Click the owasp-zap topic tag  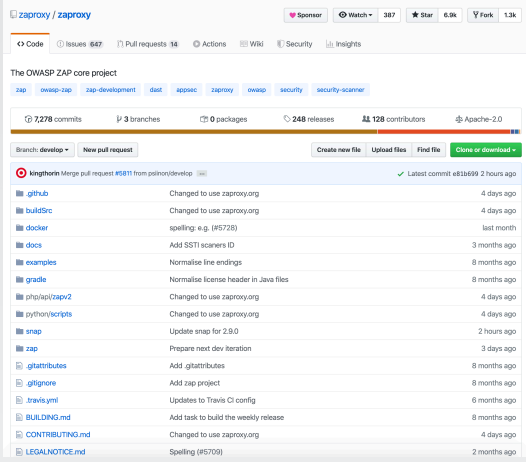coord(56,90)
